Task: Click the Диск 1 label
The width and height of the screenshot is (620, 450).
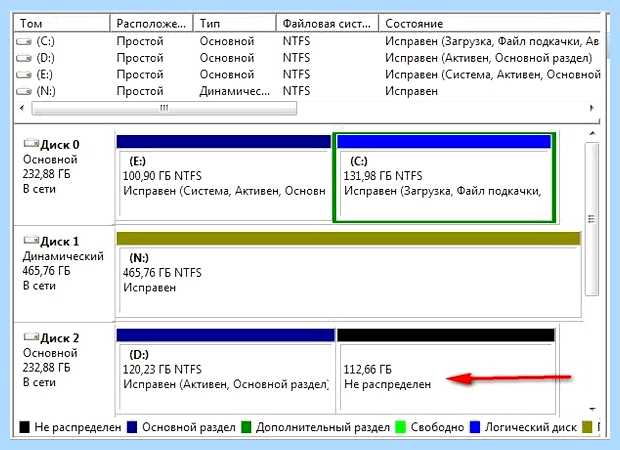Action: [x=60, y=241]
